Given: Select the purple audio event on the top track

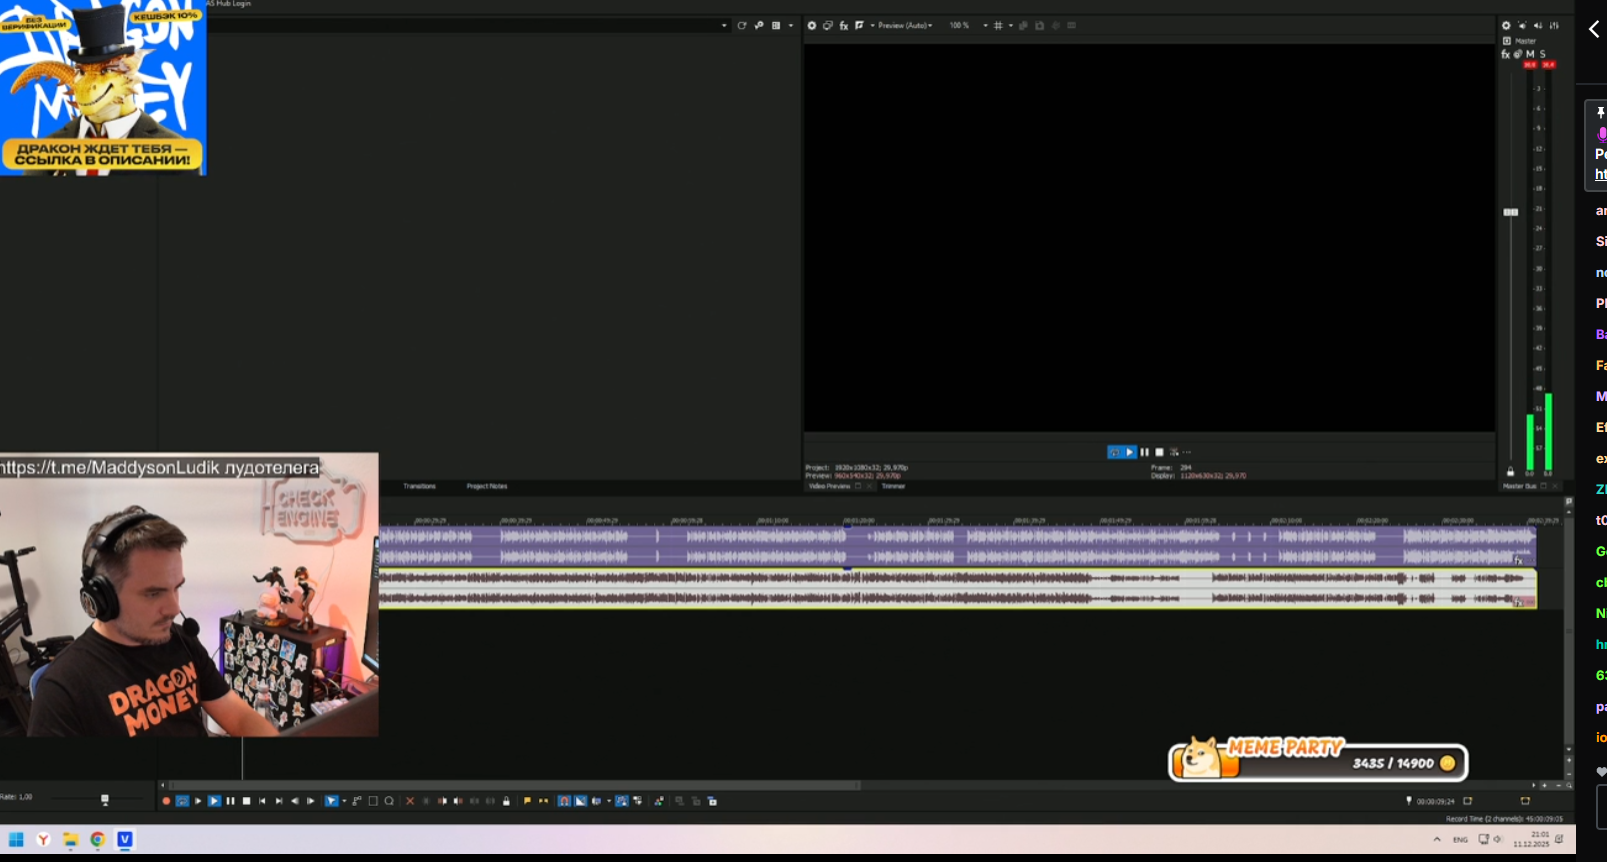Looking at the screenshot, I should click(956, 545).
